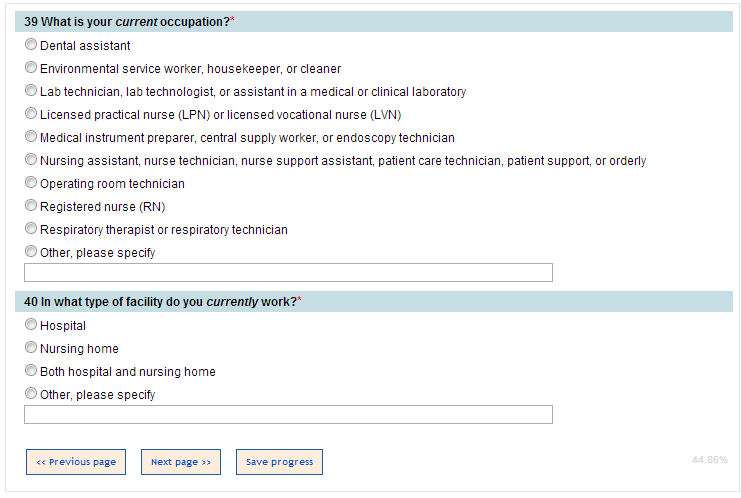Select the Dental assistant occupation option
The height and width of the screenshot is (498, 741).
tap(31, 45)
